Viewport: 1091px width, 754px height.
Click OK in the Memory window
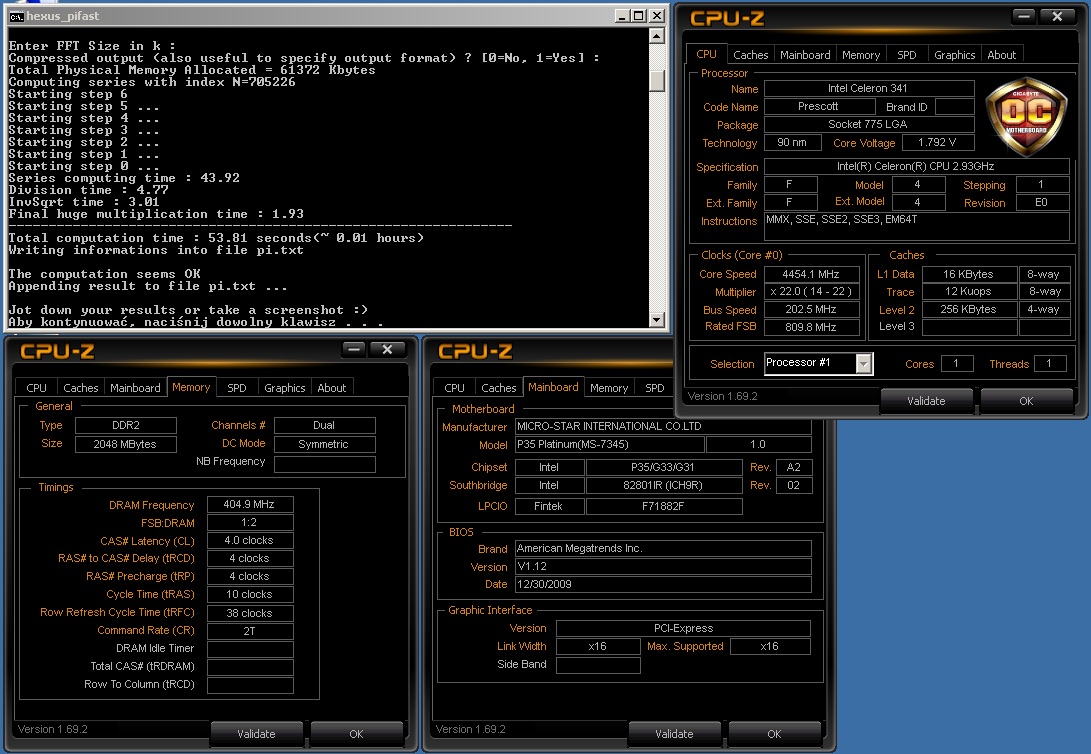(x=356, y=734)
